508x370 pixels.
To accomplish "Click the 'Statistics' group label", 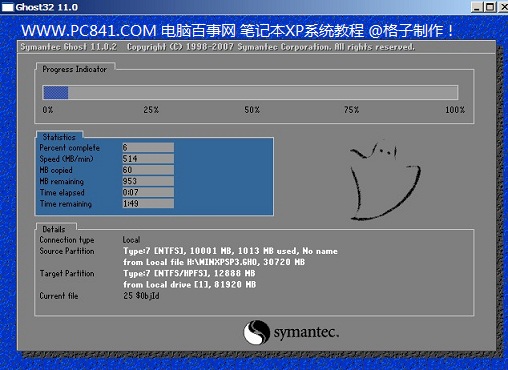I will pyautogui.click(x=59, y=137).
